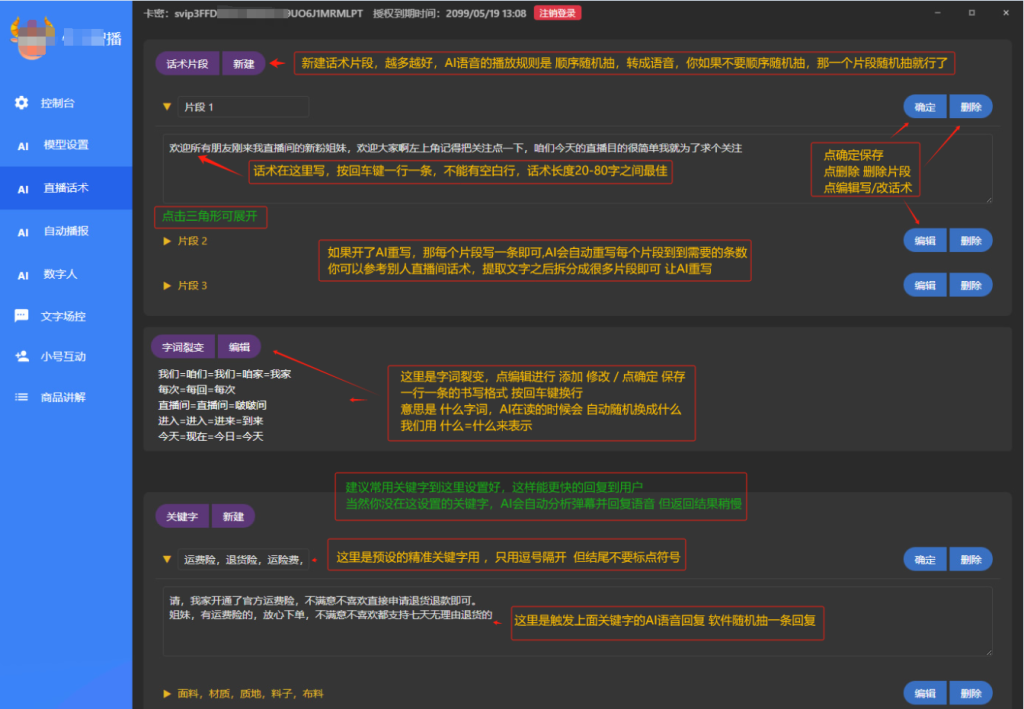
Task: Click 删除 for 片段 3
Action: (x=970, y=285)
